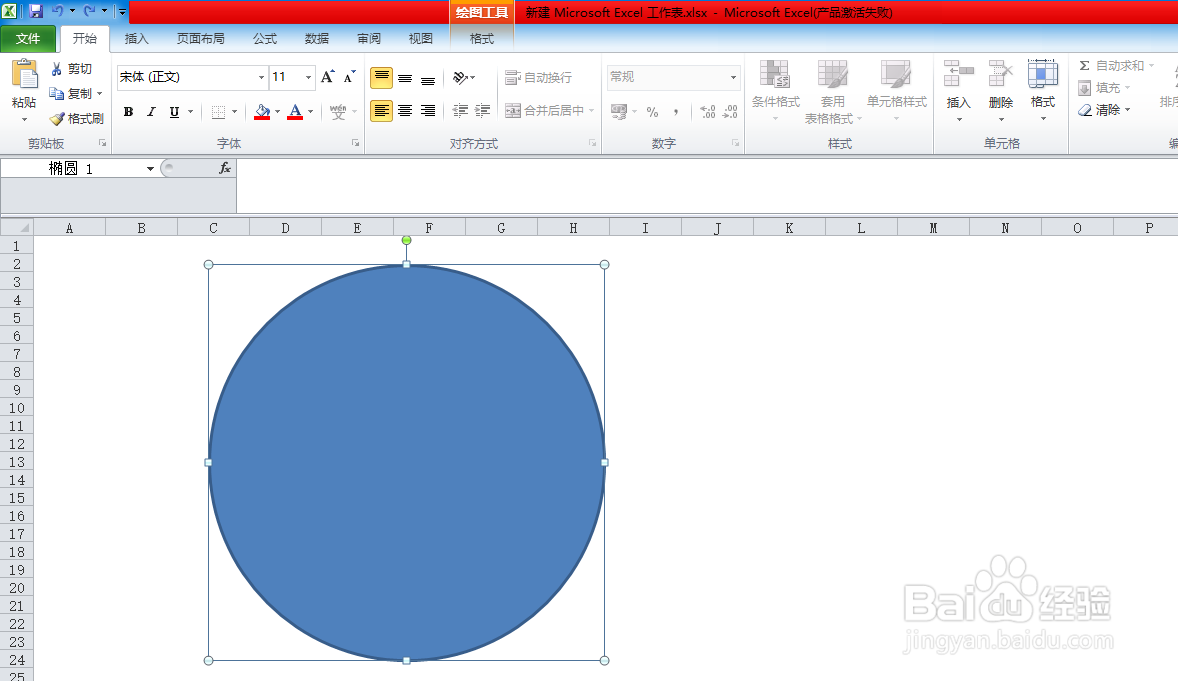1178x681 pixels.
Task: Toggle center text alignment
Action: coord(405,110)
